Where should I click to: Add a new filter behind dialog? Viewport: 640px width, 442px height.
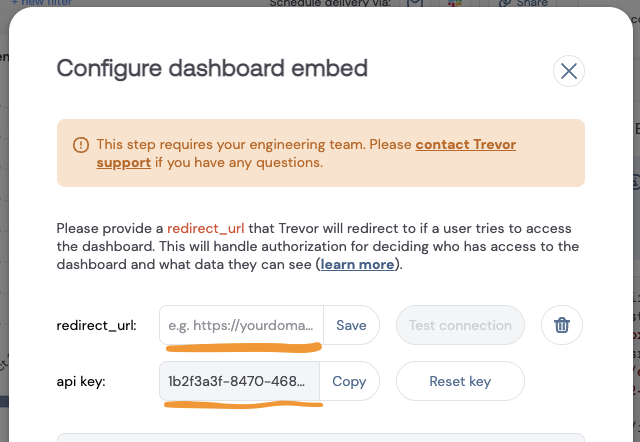click(x=42, y=2)
